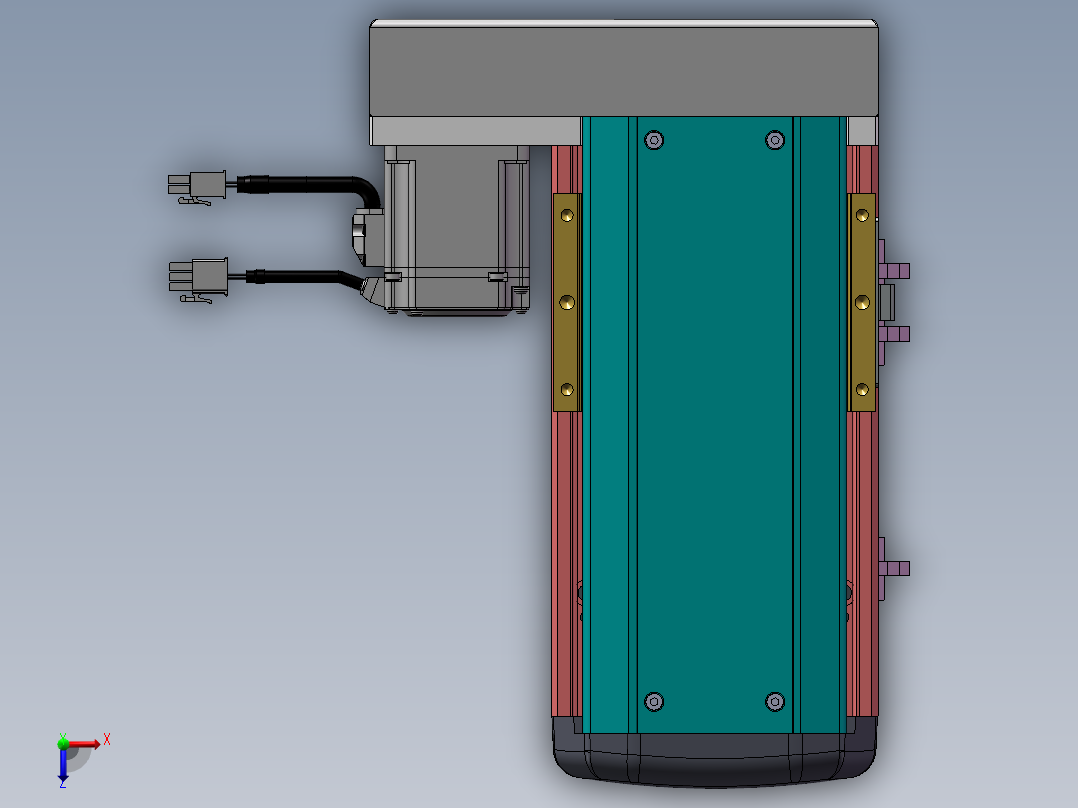This screenshot has height=808, width=1078.
Task: Click the green Y axis origin of the triad
Action: click(x=63, y=743)
